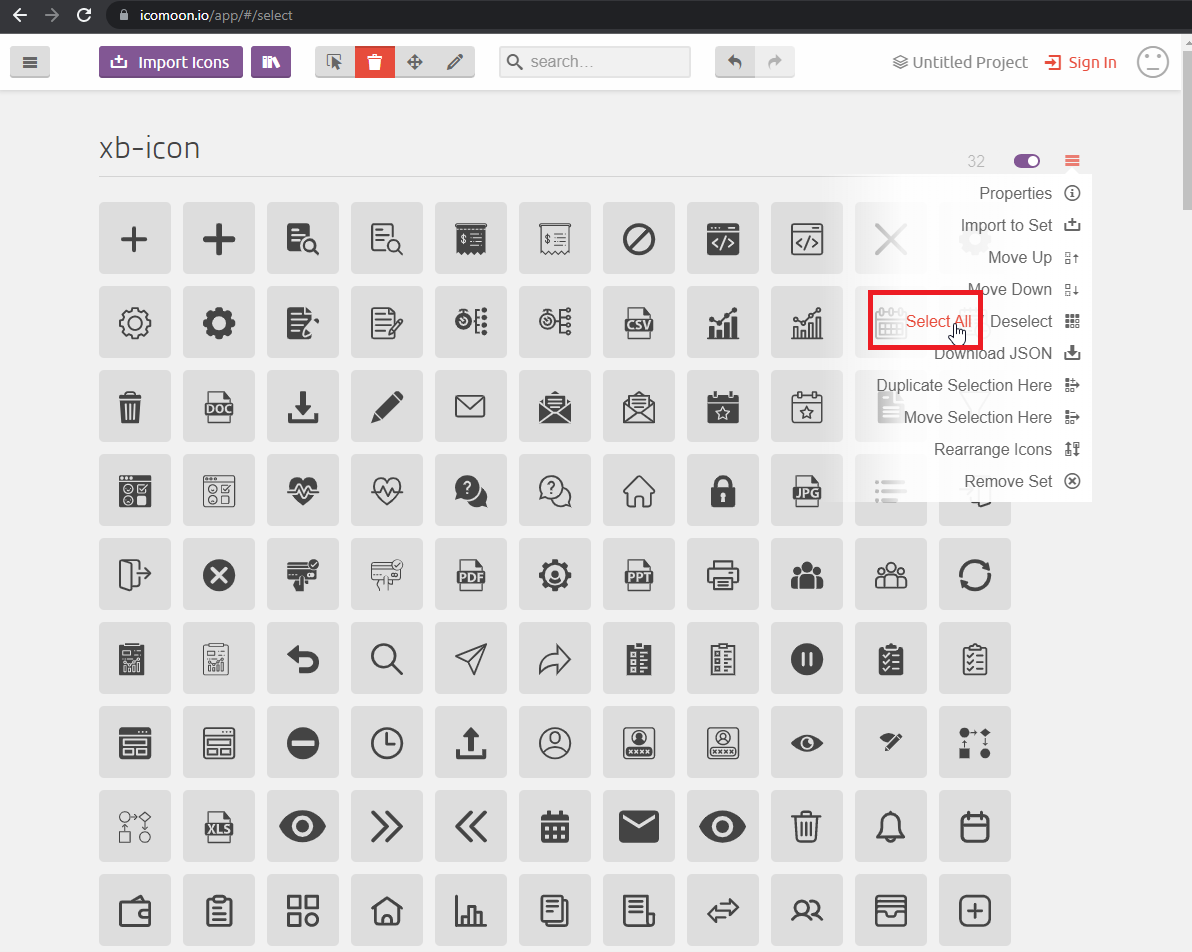Image resolution: width=1192 pixels, height=952 pixels.
Task: Select the solid pencil icon
Action: [x=387, y=406]
